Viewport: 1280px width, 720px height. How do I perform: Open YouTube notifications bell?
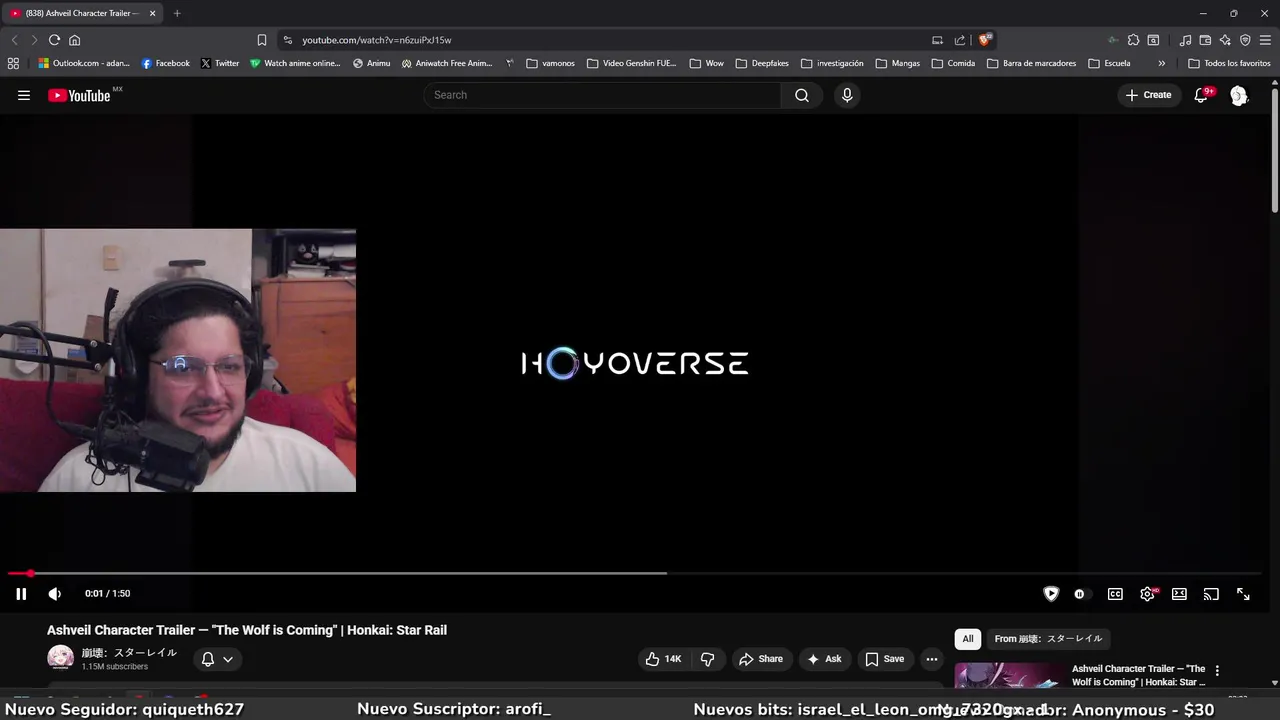click(1201, 95)
